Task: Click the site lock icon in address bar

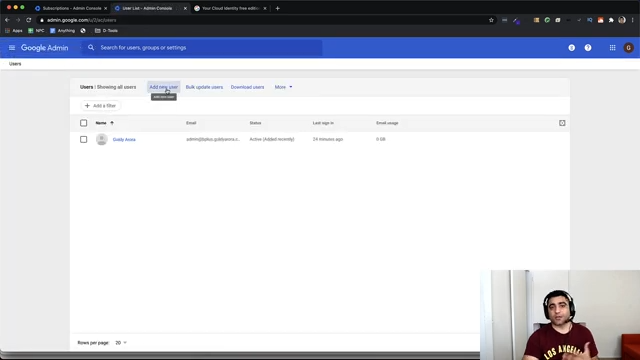Action: (42, 20)
